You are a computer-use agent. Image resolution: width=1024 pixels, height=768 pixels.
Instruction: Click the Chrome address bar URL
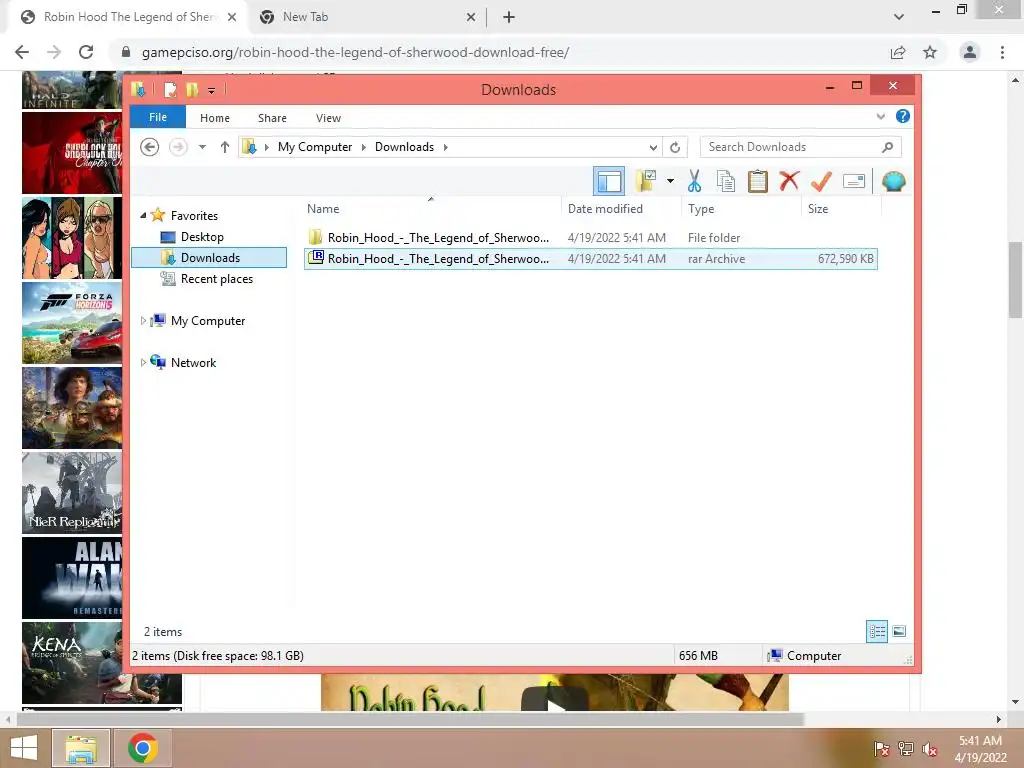click(355, 52)
